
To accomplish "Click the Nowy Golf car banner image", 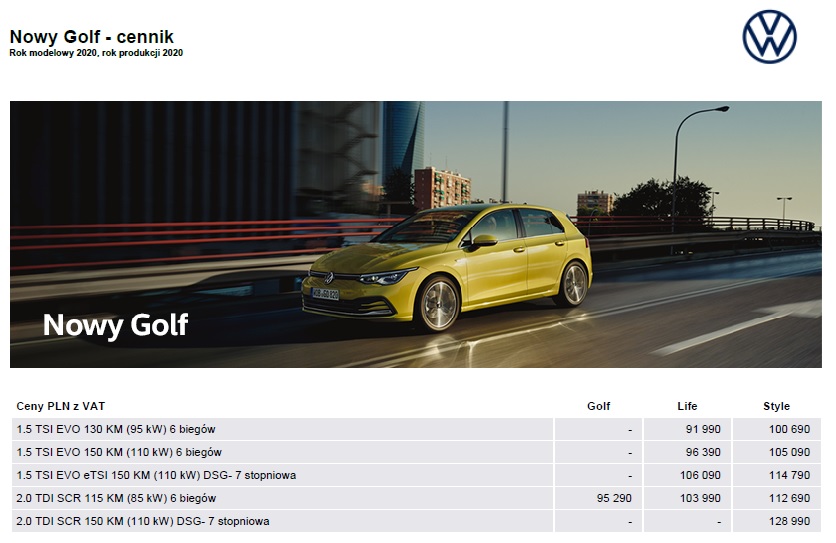I will point(416,234).
